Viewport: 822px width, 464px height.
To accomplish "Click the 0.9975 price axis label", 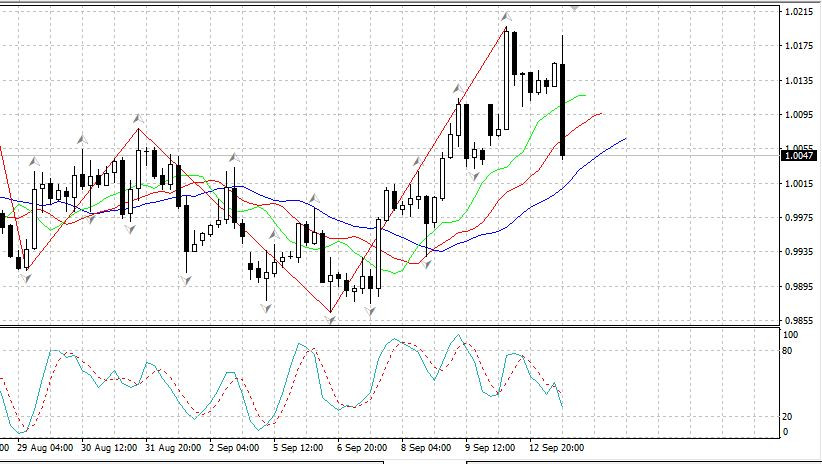I will click(799, 218).
